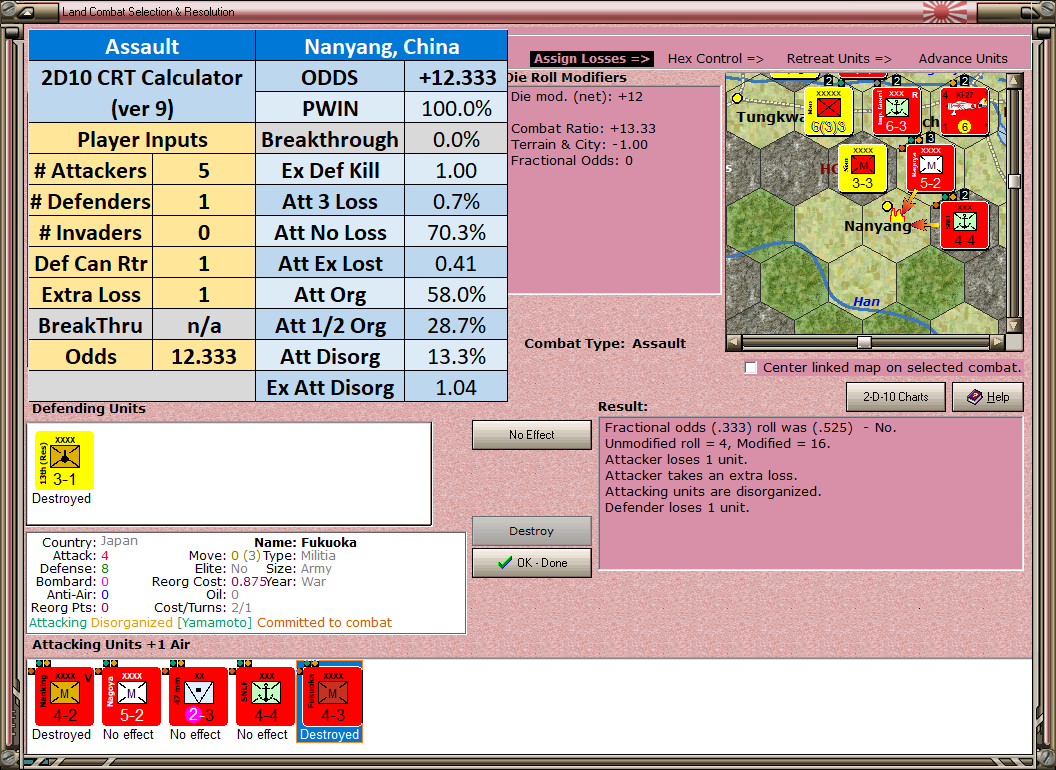Click the Han river label on map
This screenshot has width=1056, height=770.
[866, 301]
